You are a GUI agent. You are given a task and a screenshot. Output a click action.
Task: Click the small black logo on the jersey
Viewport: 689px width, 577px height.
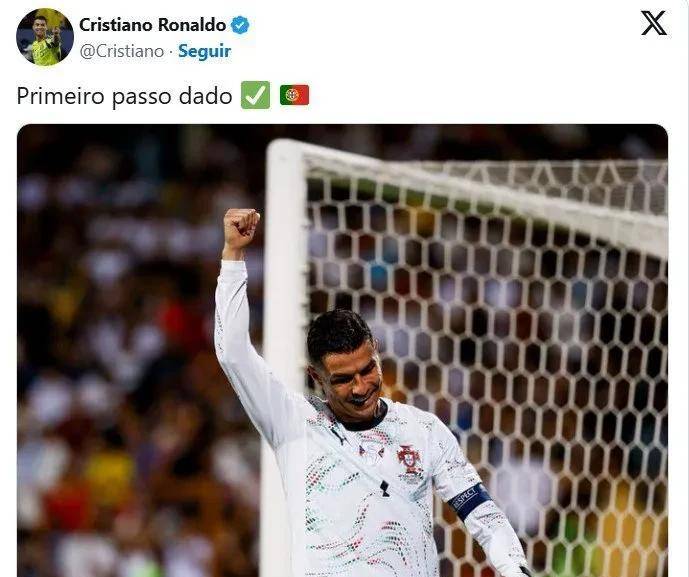click(385, 488)
